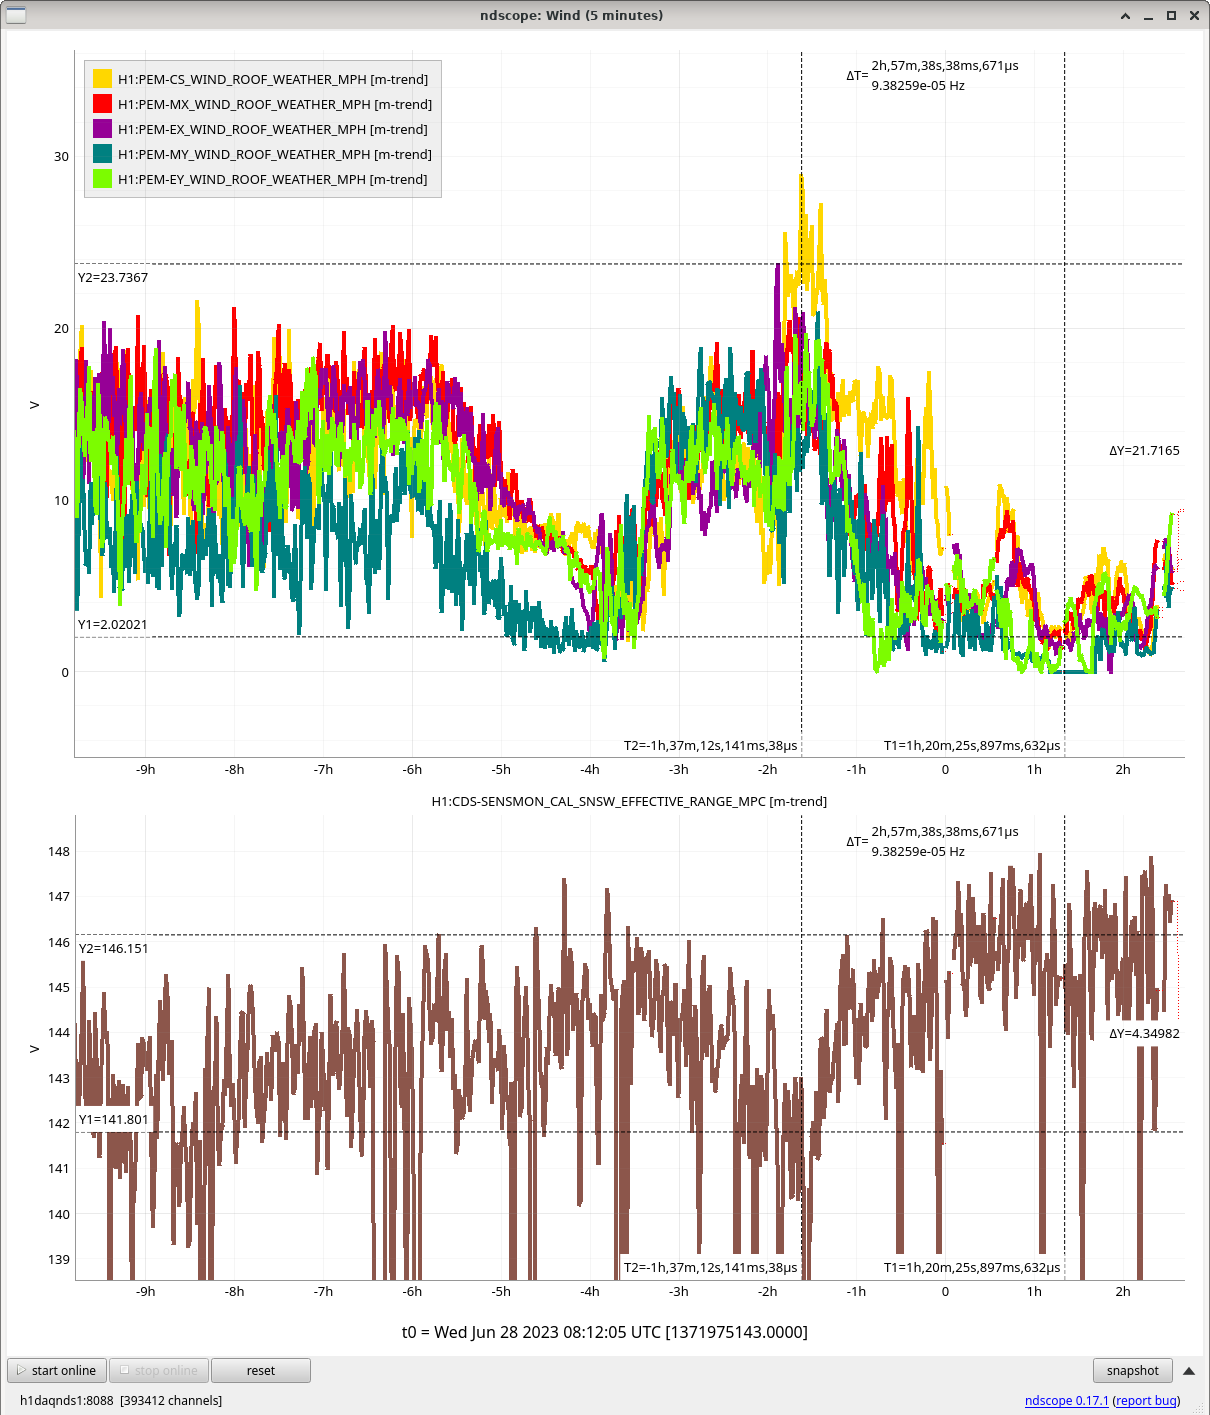Viewport: 1210px width, 1415px height.
Task: Open the ndscope 0.17.1 link
Action: (1066, 1400)
